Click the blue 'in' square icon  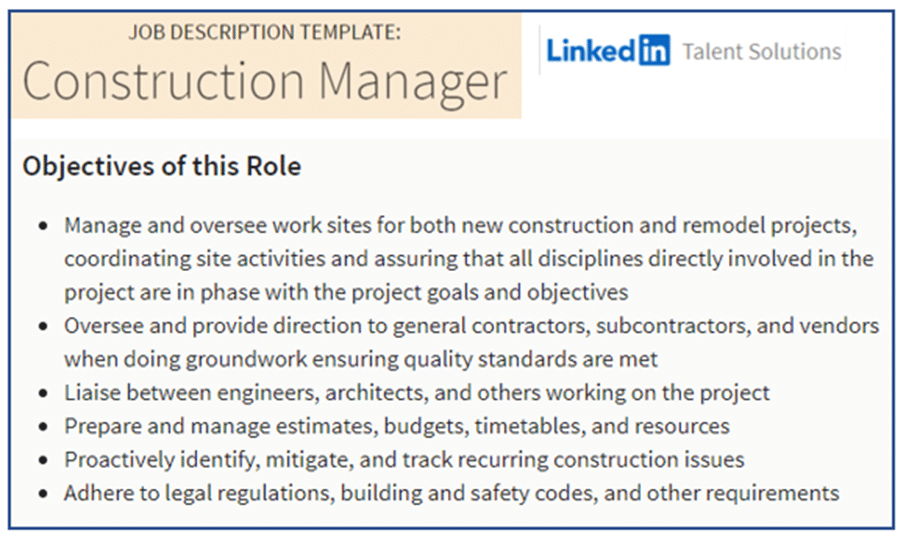(654, 50)
